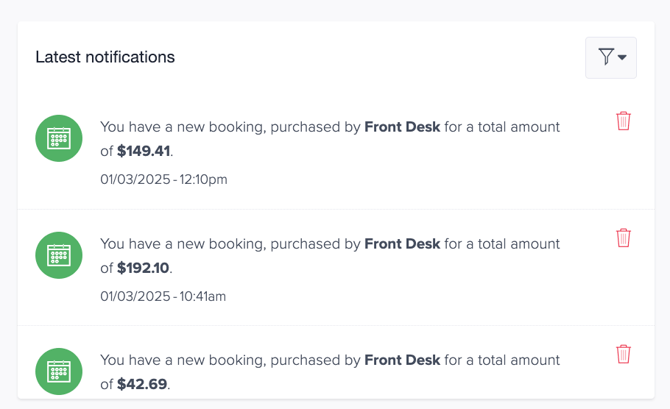Open the notifications filter dropdown

point(611,58)
